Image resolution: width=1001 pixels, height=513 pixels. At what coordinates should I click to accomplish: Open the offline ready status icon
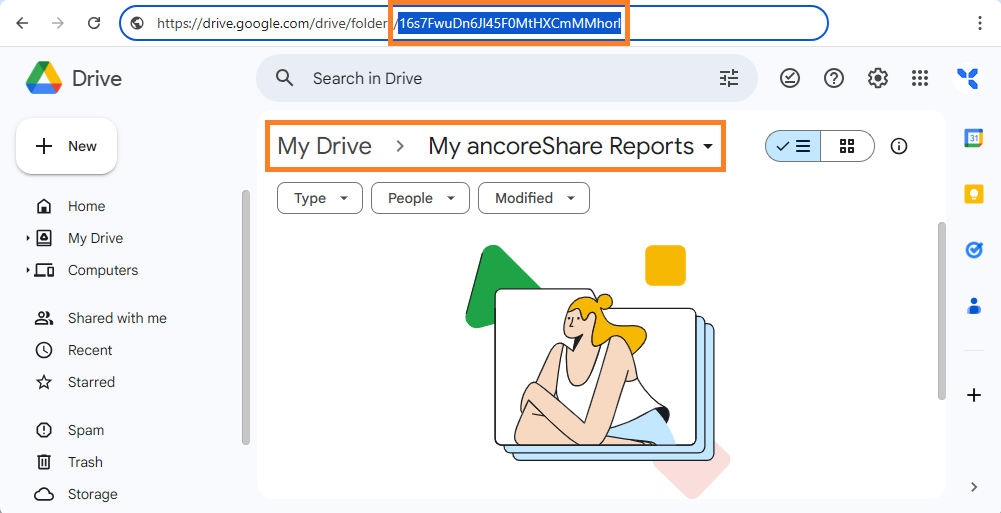click(x=790, y=78)
